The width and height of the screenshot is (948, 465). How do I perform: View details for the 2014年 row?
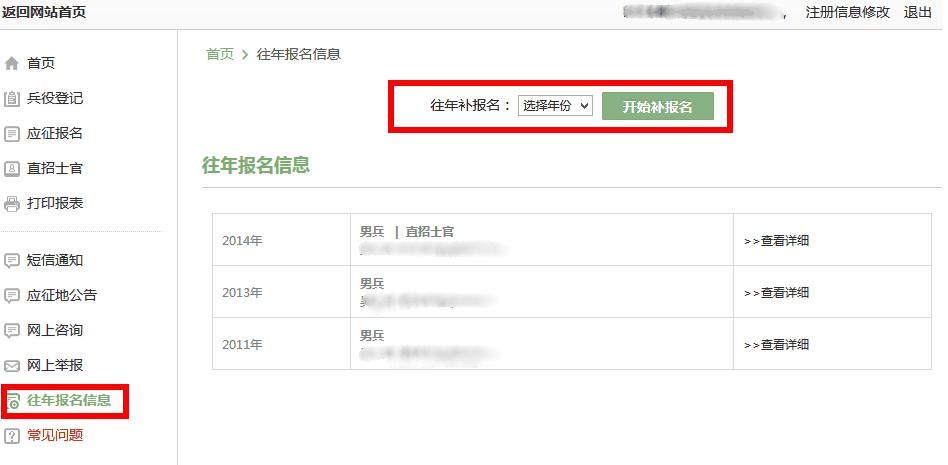coord(777,241)
